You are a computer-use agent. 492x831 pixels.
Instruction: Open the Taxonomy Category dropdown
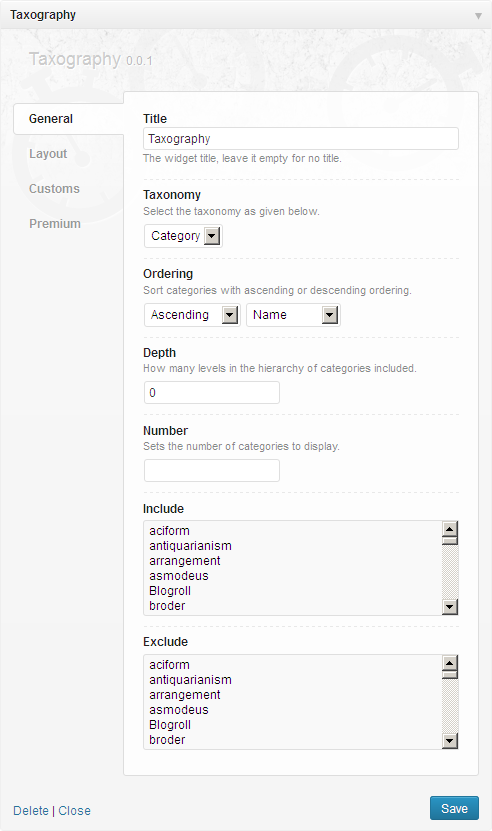click(x=183, y=236)
